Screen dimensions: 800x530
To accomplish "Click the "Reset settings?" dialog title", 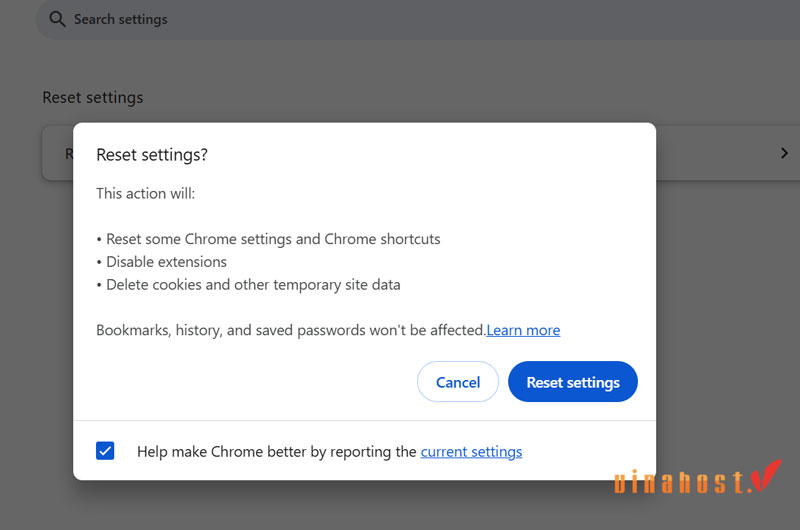I will point(152,155).
